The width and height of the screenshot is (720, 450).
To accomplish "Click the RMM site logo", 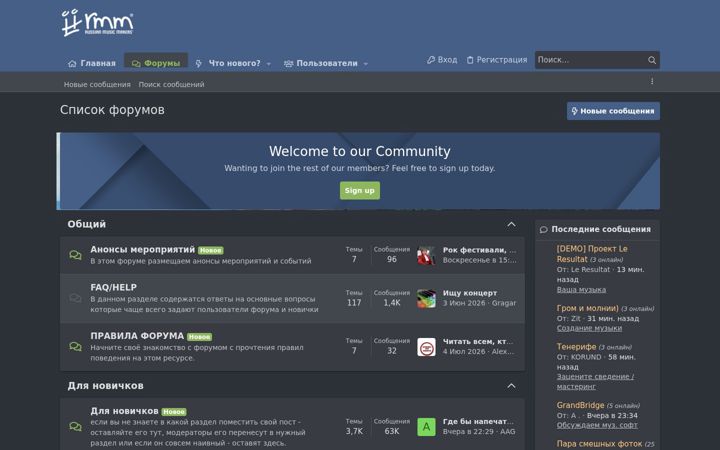I will tap(97, 22).
